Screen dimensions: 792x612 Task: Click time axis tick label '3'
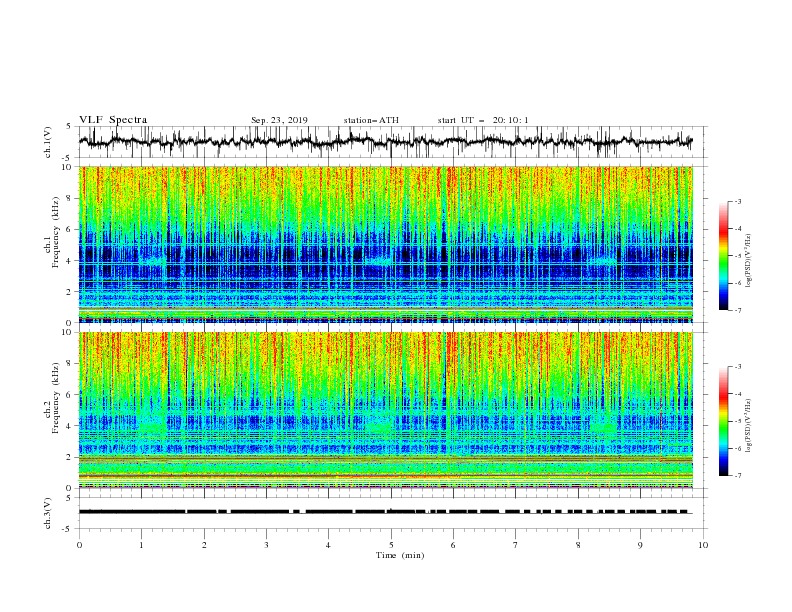coord(266,545)
